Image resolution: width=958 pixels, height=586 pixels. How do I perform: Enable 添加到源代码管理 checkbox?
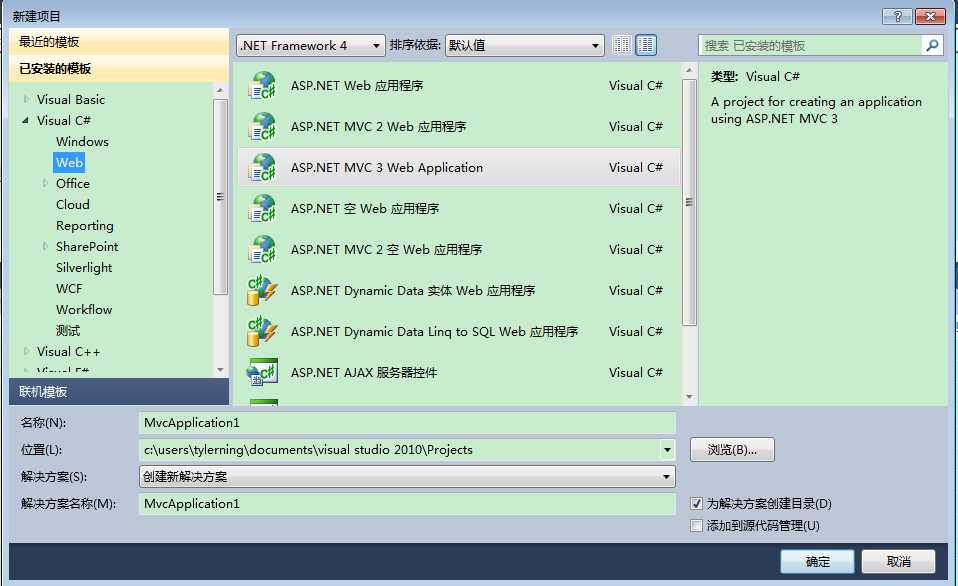pos(696,526)
